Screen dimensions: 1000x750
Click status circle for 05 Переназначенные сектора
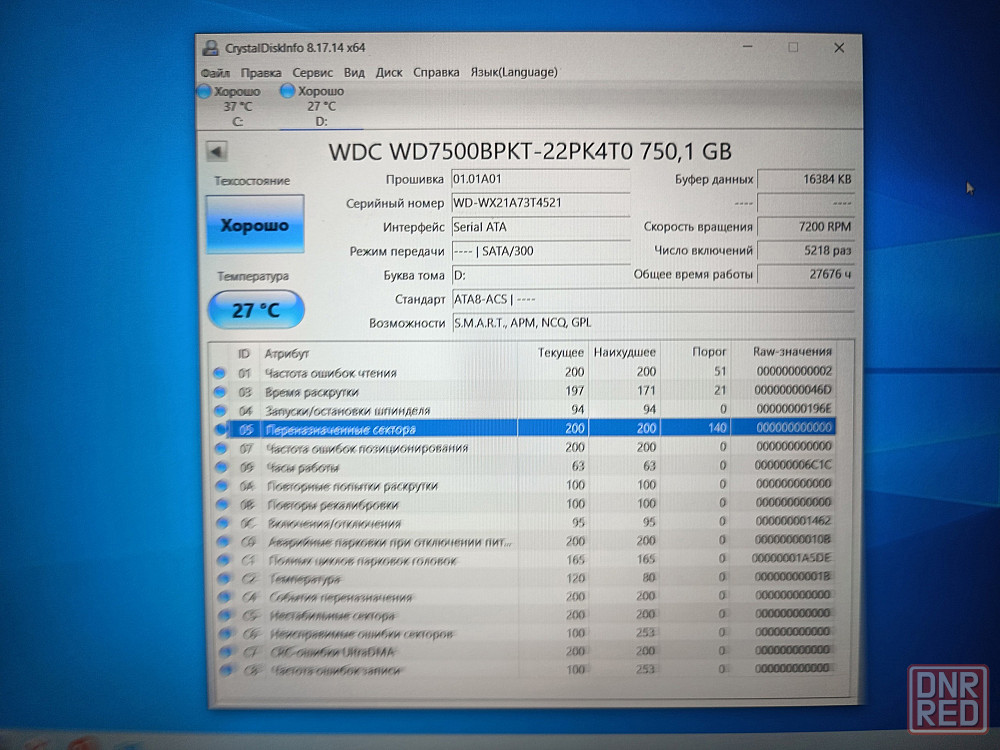pyautogui.click(x=221, y=429)
